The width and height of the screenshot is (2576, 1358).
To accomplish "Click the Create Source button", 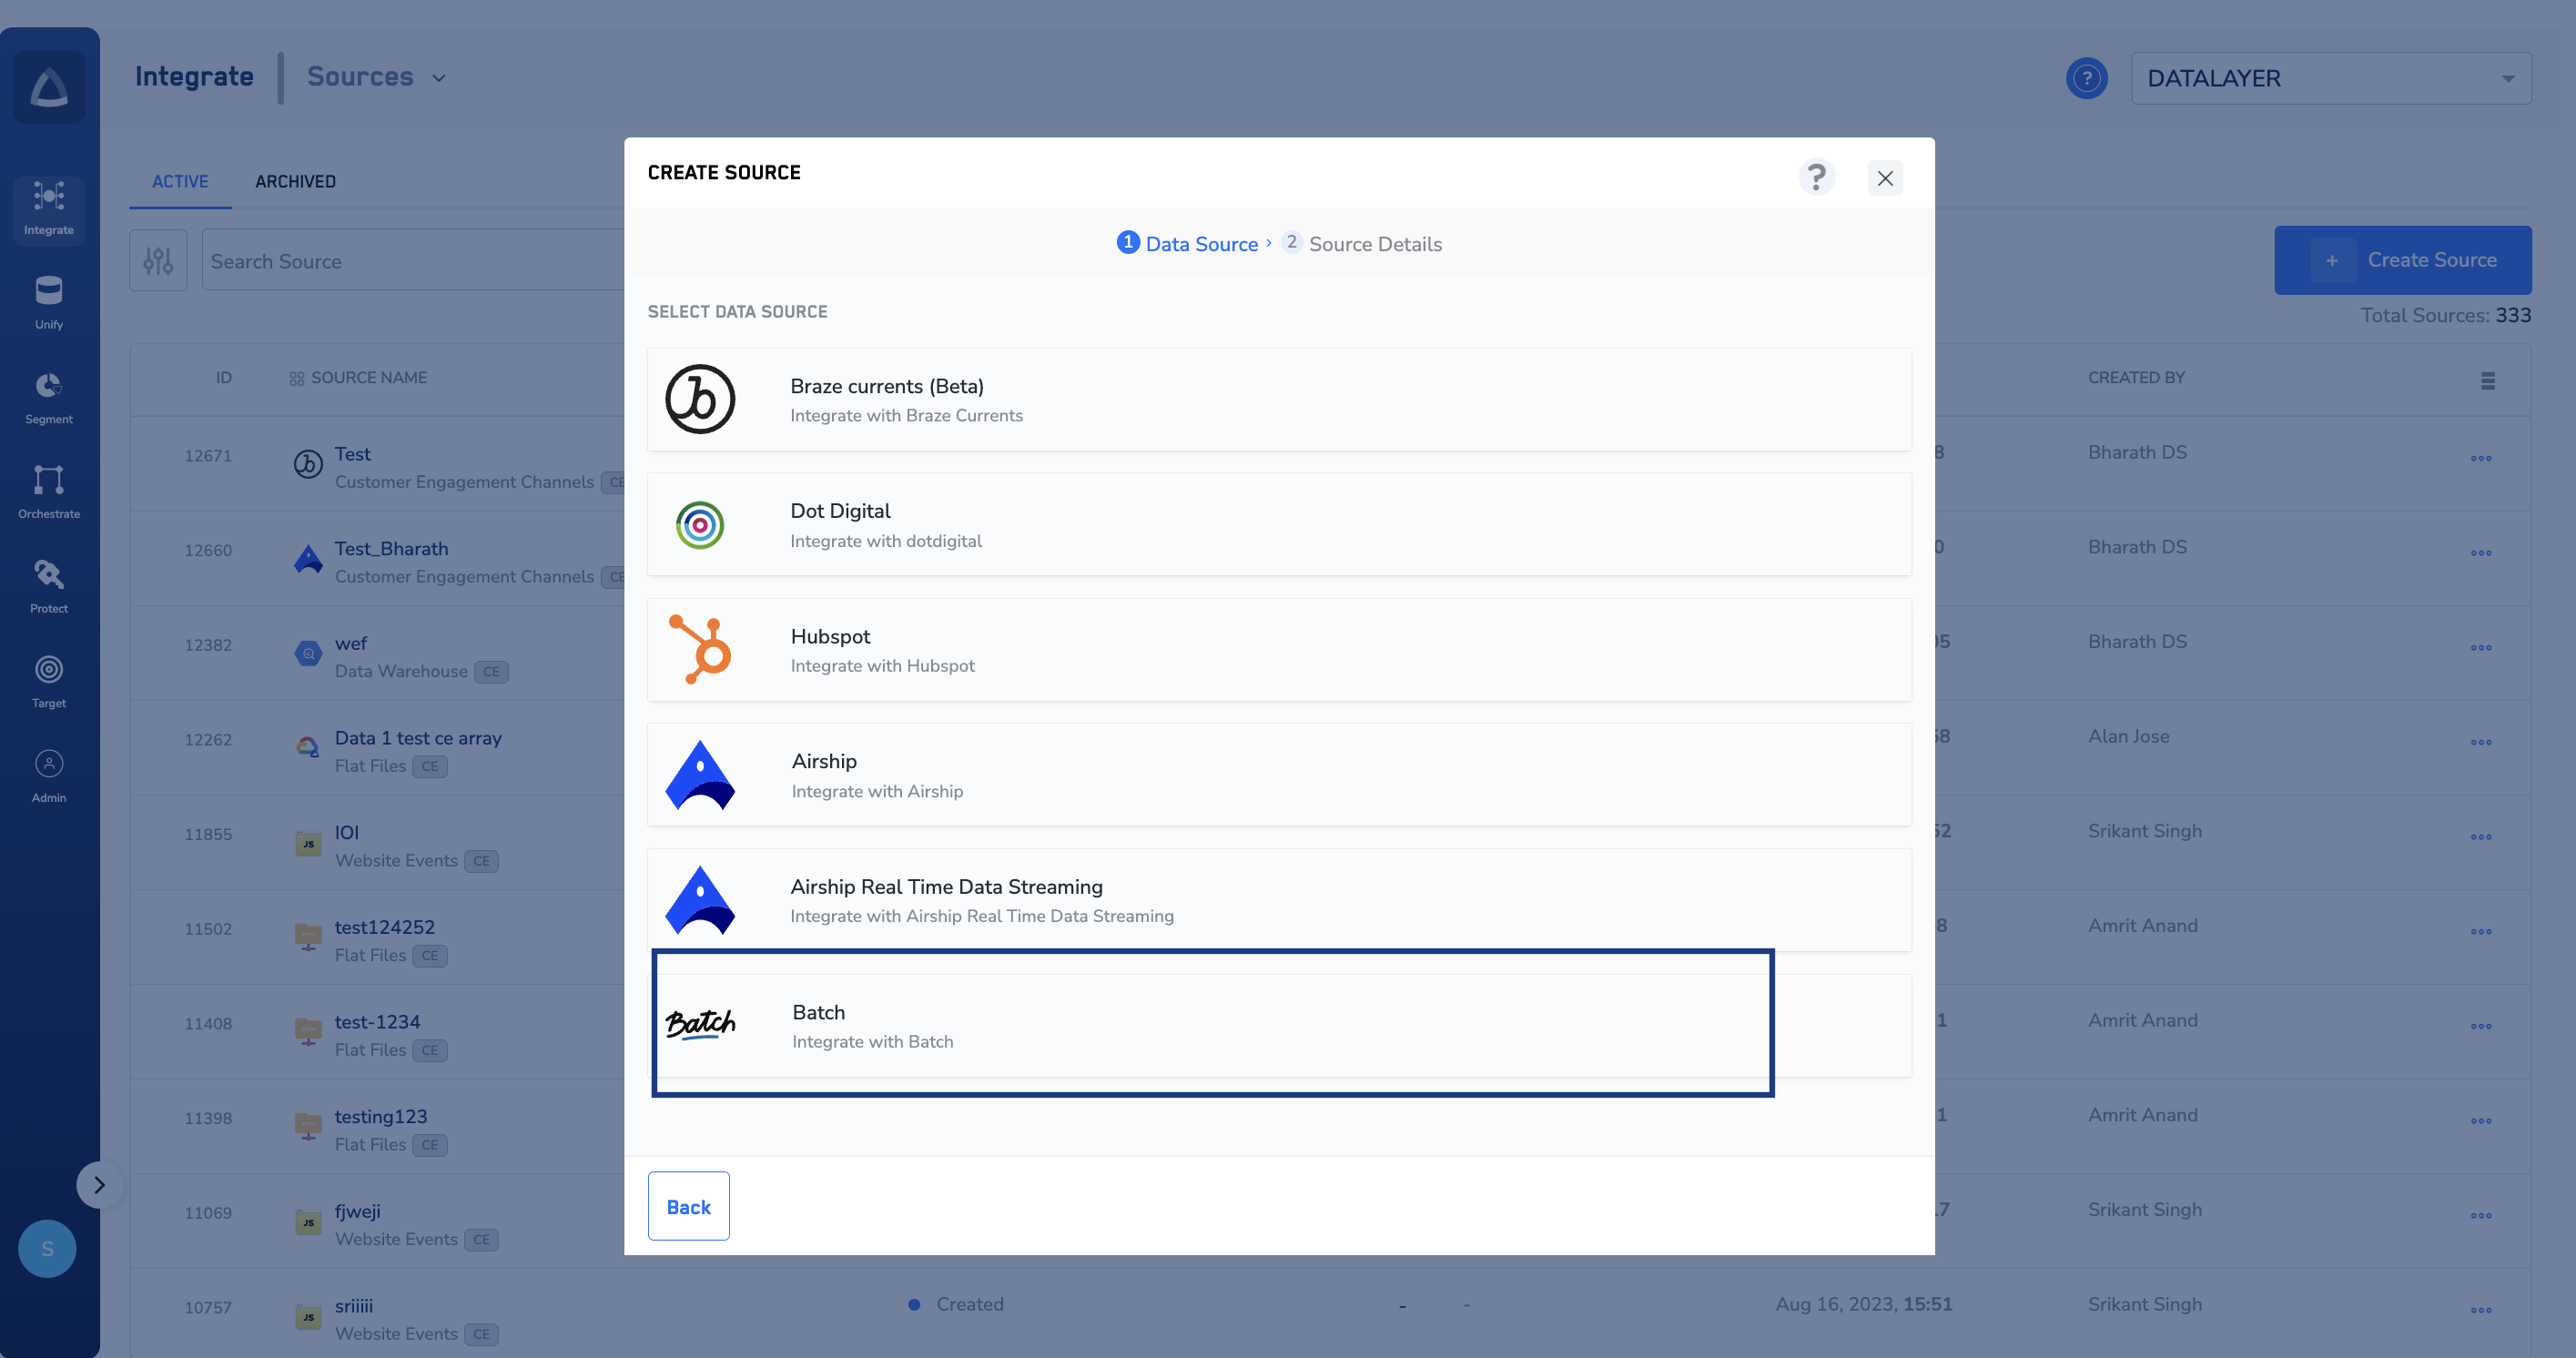I will coord(2402,260).
